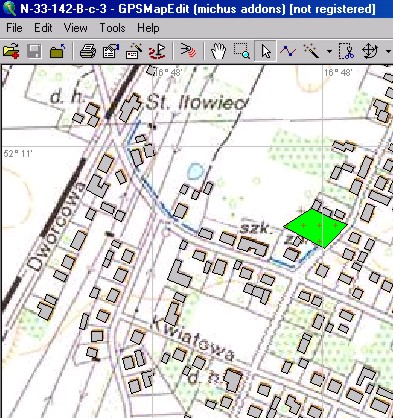Open the dropdown arrow next to magic wand
This screenshot has height=418, width=393.
[329, 52]
